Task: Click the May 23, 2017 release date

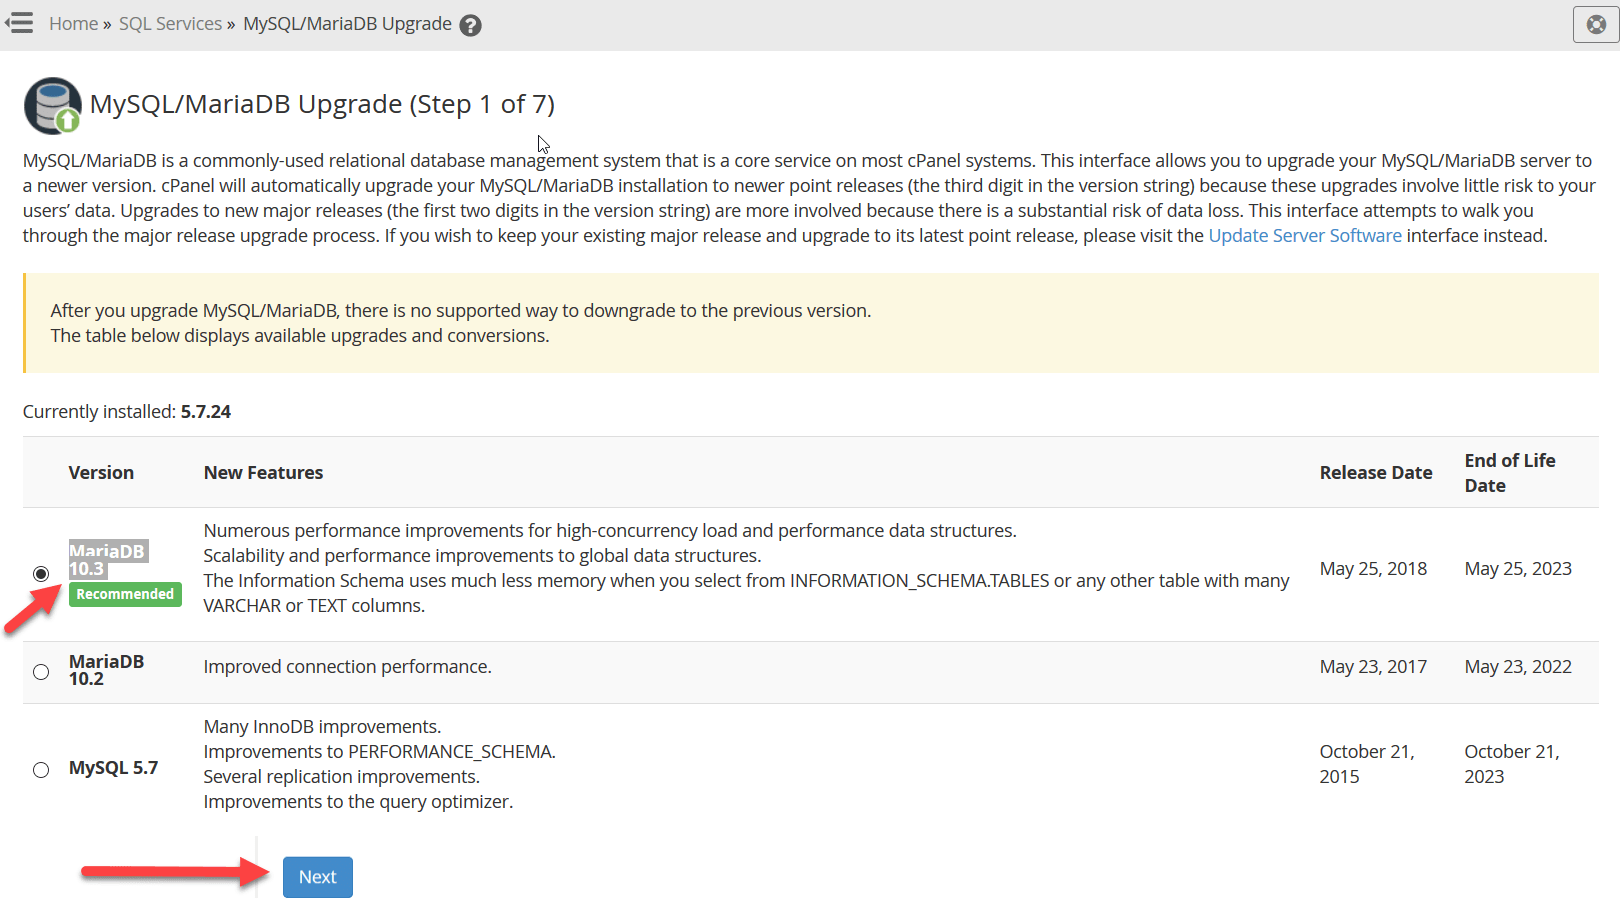Action: coord(1373,667)
